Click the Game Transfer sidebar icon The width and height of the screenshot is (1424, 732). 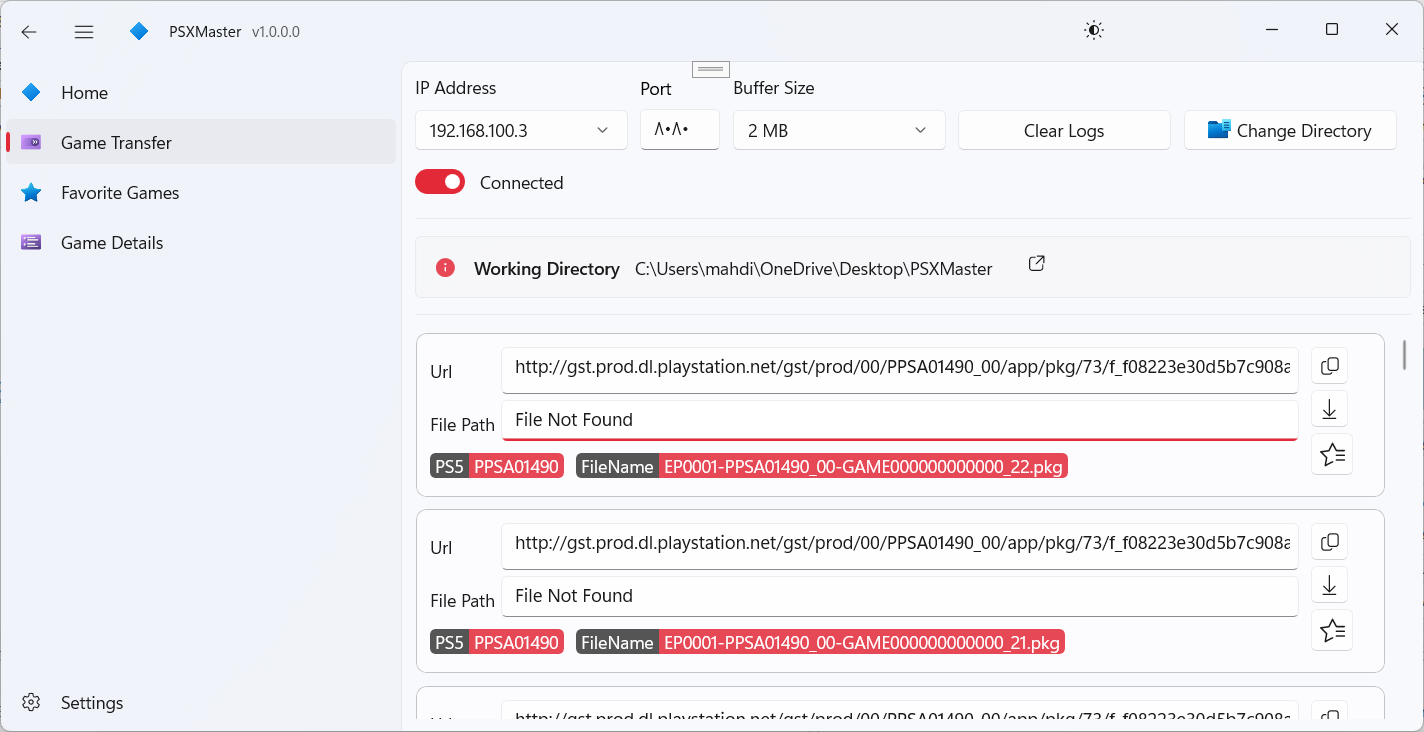(31, 142)
